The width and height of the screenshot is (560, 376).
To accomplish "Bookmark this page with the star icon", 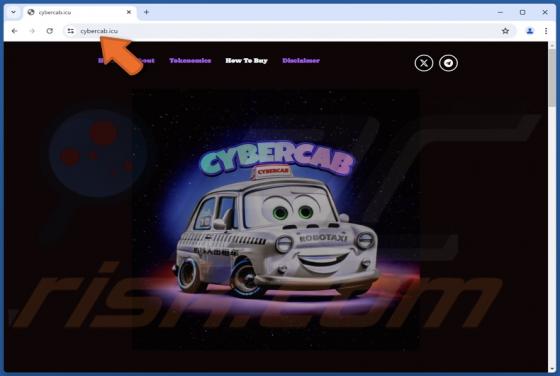I will click(x=505, y=31).
